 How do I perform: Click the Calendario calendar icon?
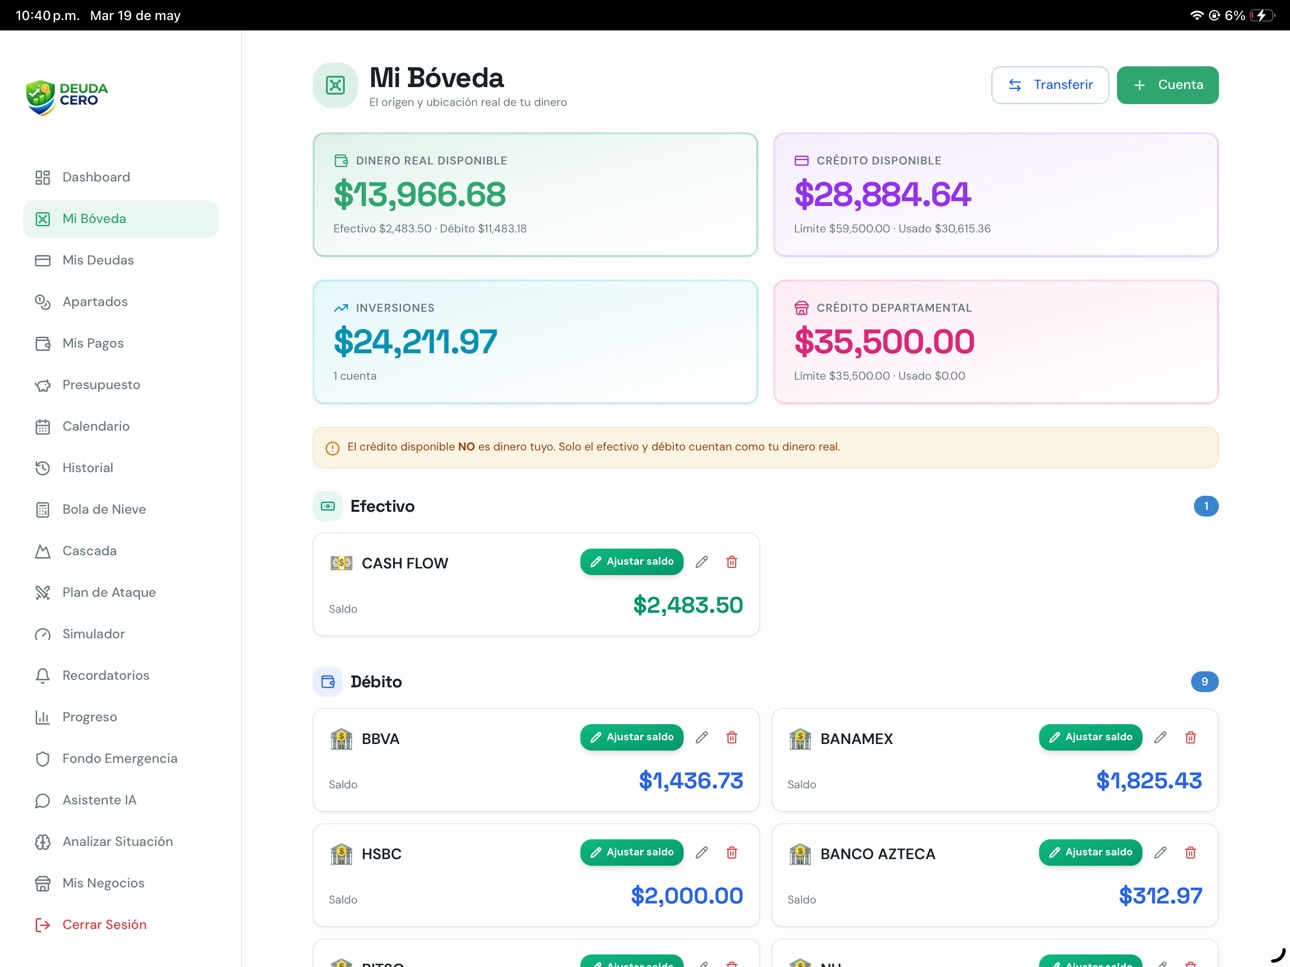42,427
